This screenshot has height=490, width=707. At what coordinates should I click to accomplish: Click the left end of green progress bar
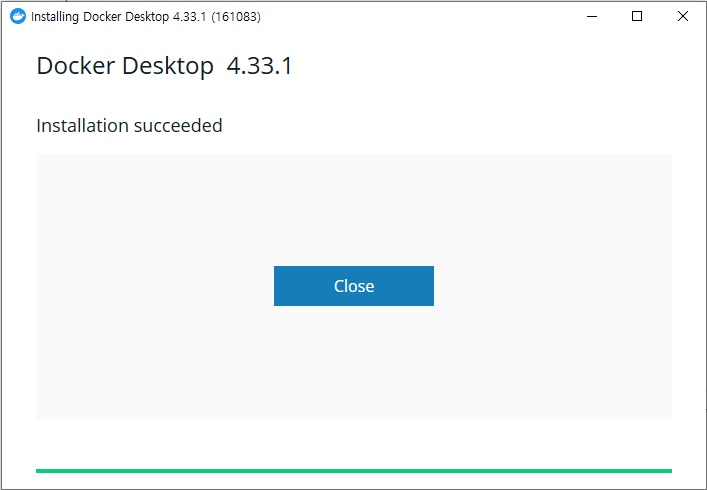[x=41, y=471]
